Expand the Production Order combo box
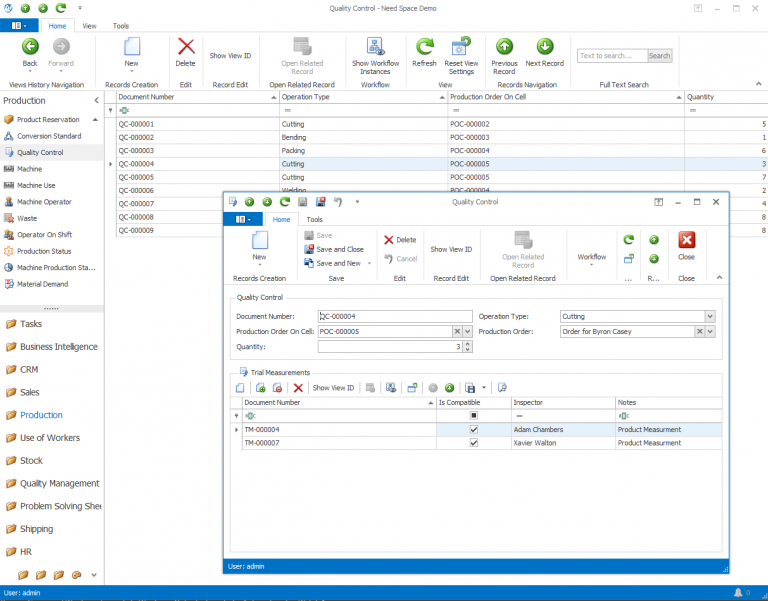 tap(710, 331)
